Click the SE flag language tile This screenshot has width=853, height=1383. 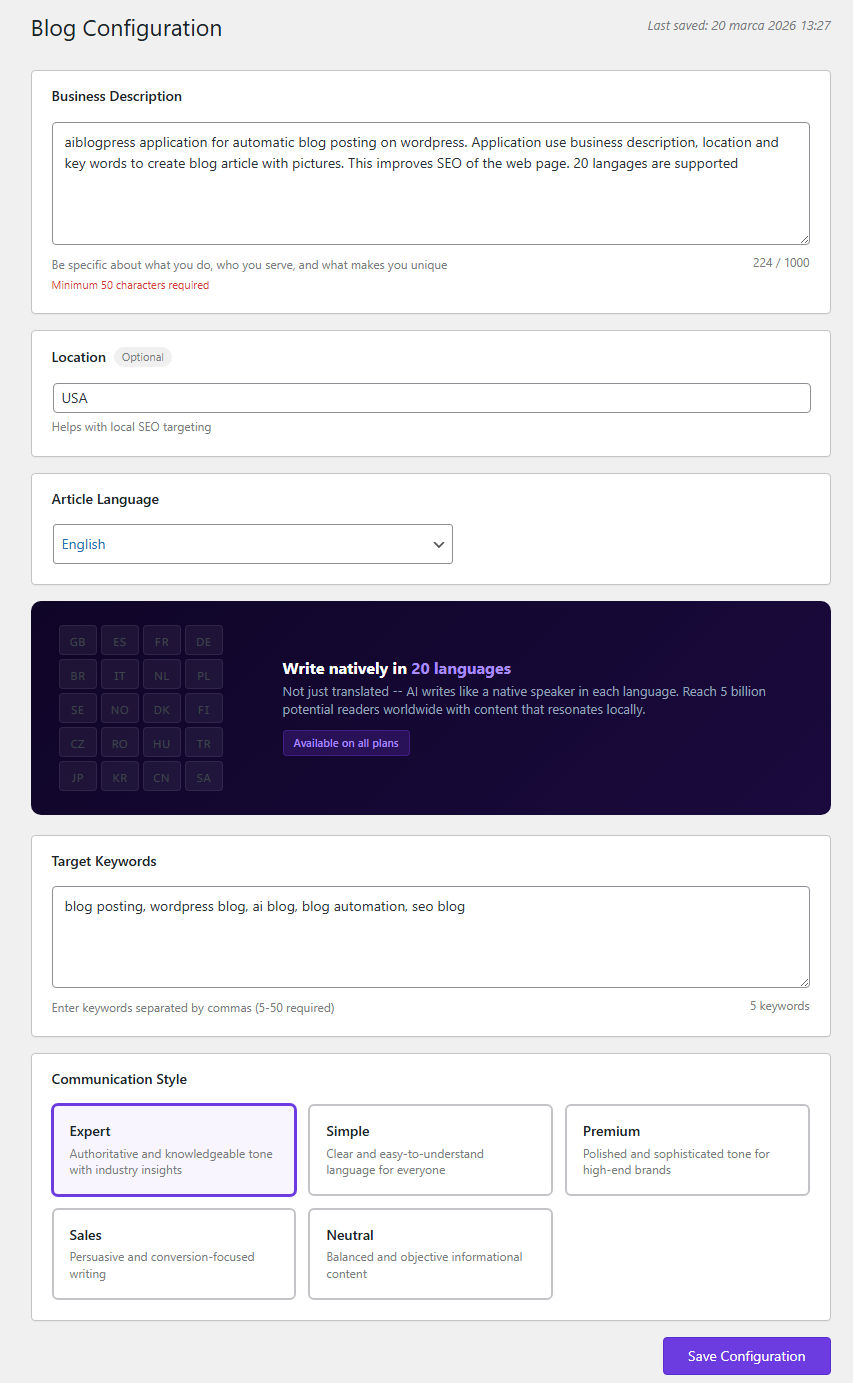click(77, 708)
